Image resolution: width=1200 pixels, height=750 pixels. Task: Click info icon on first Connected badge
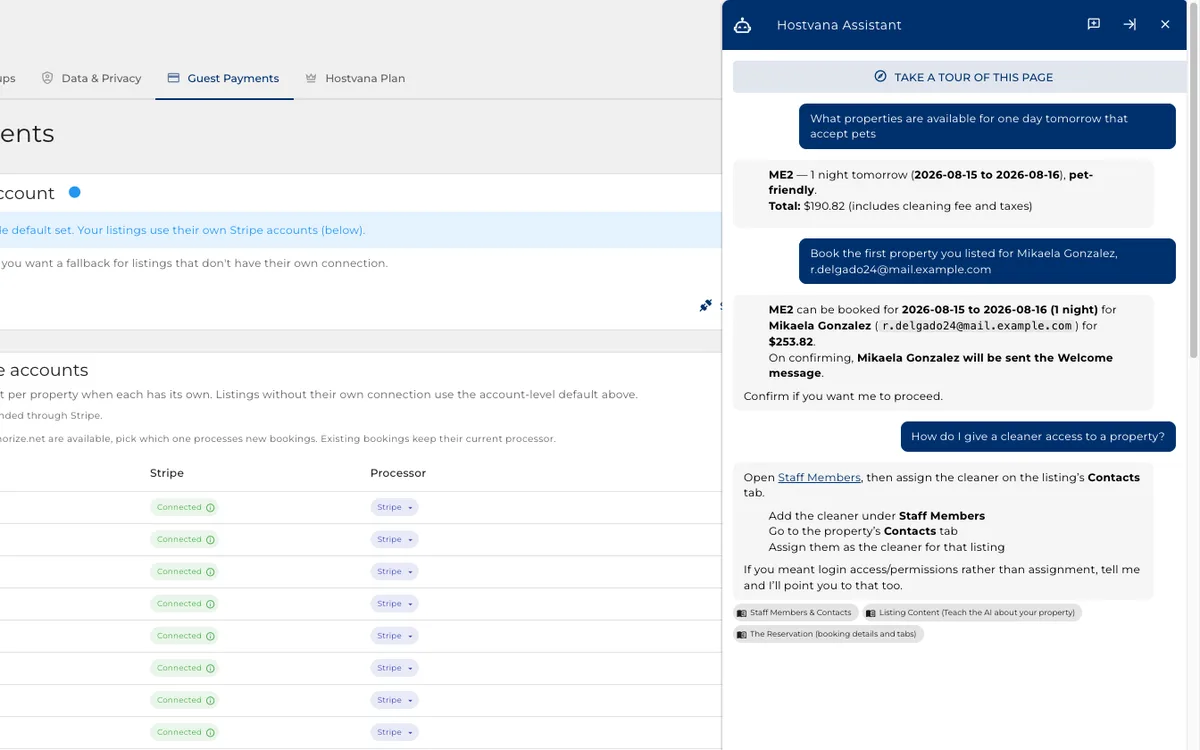coord(210,508)
